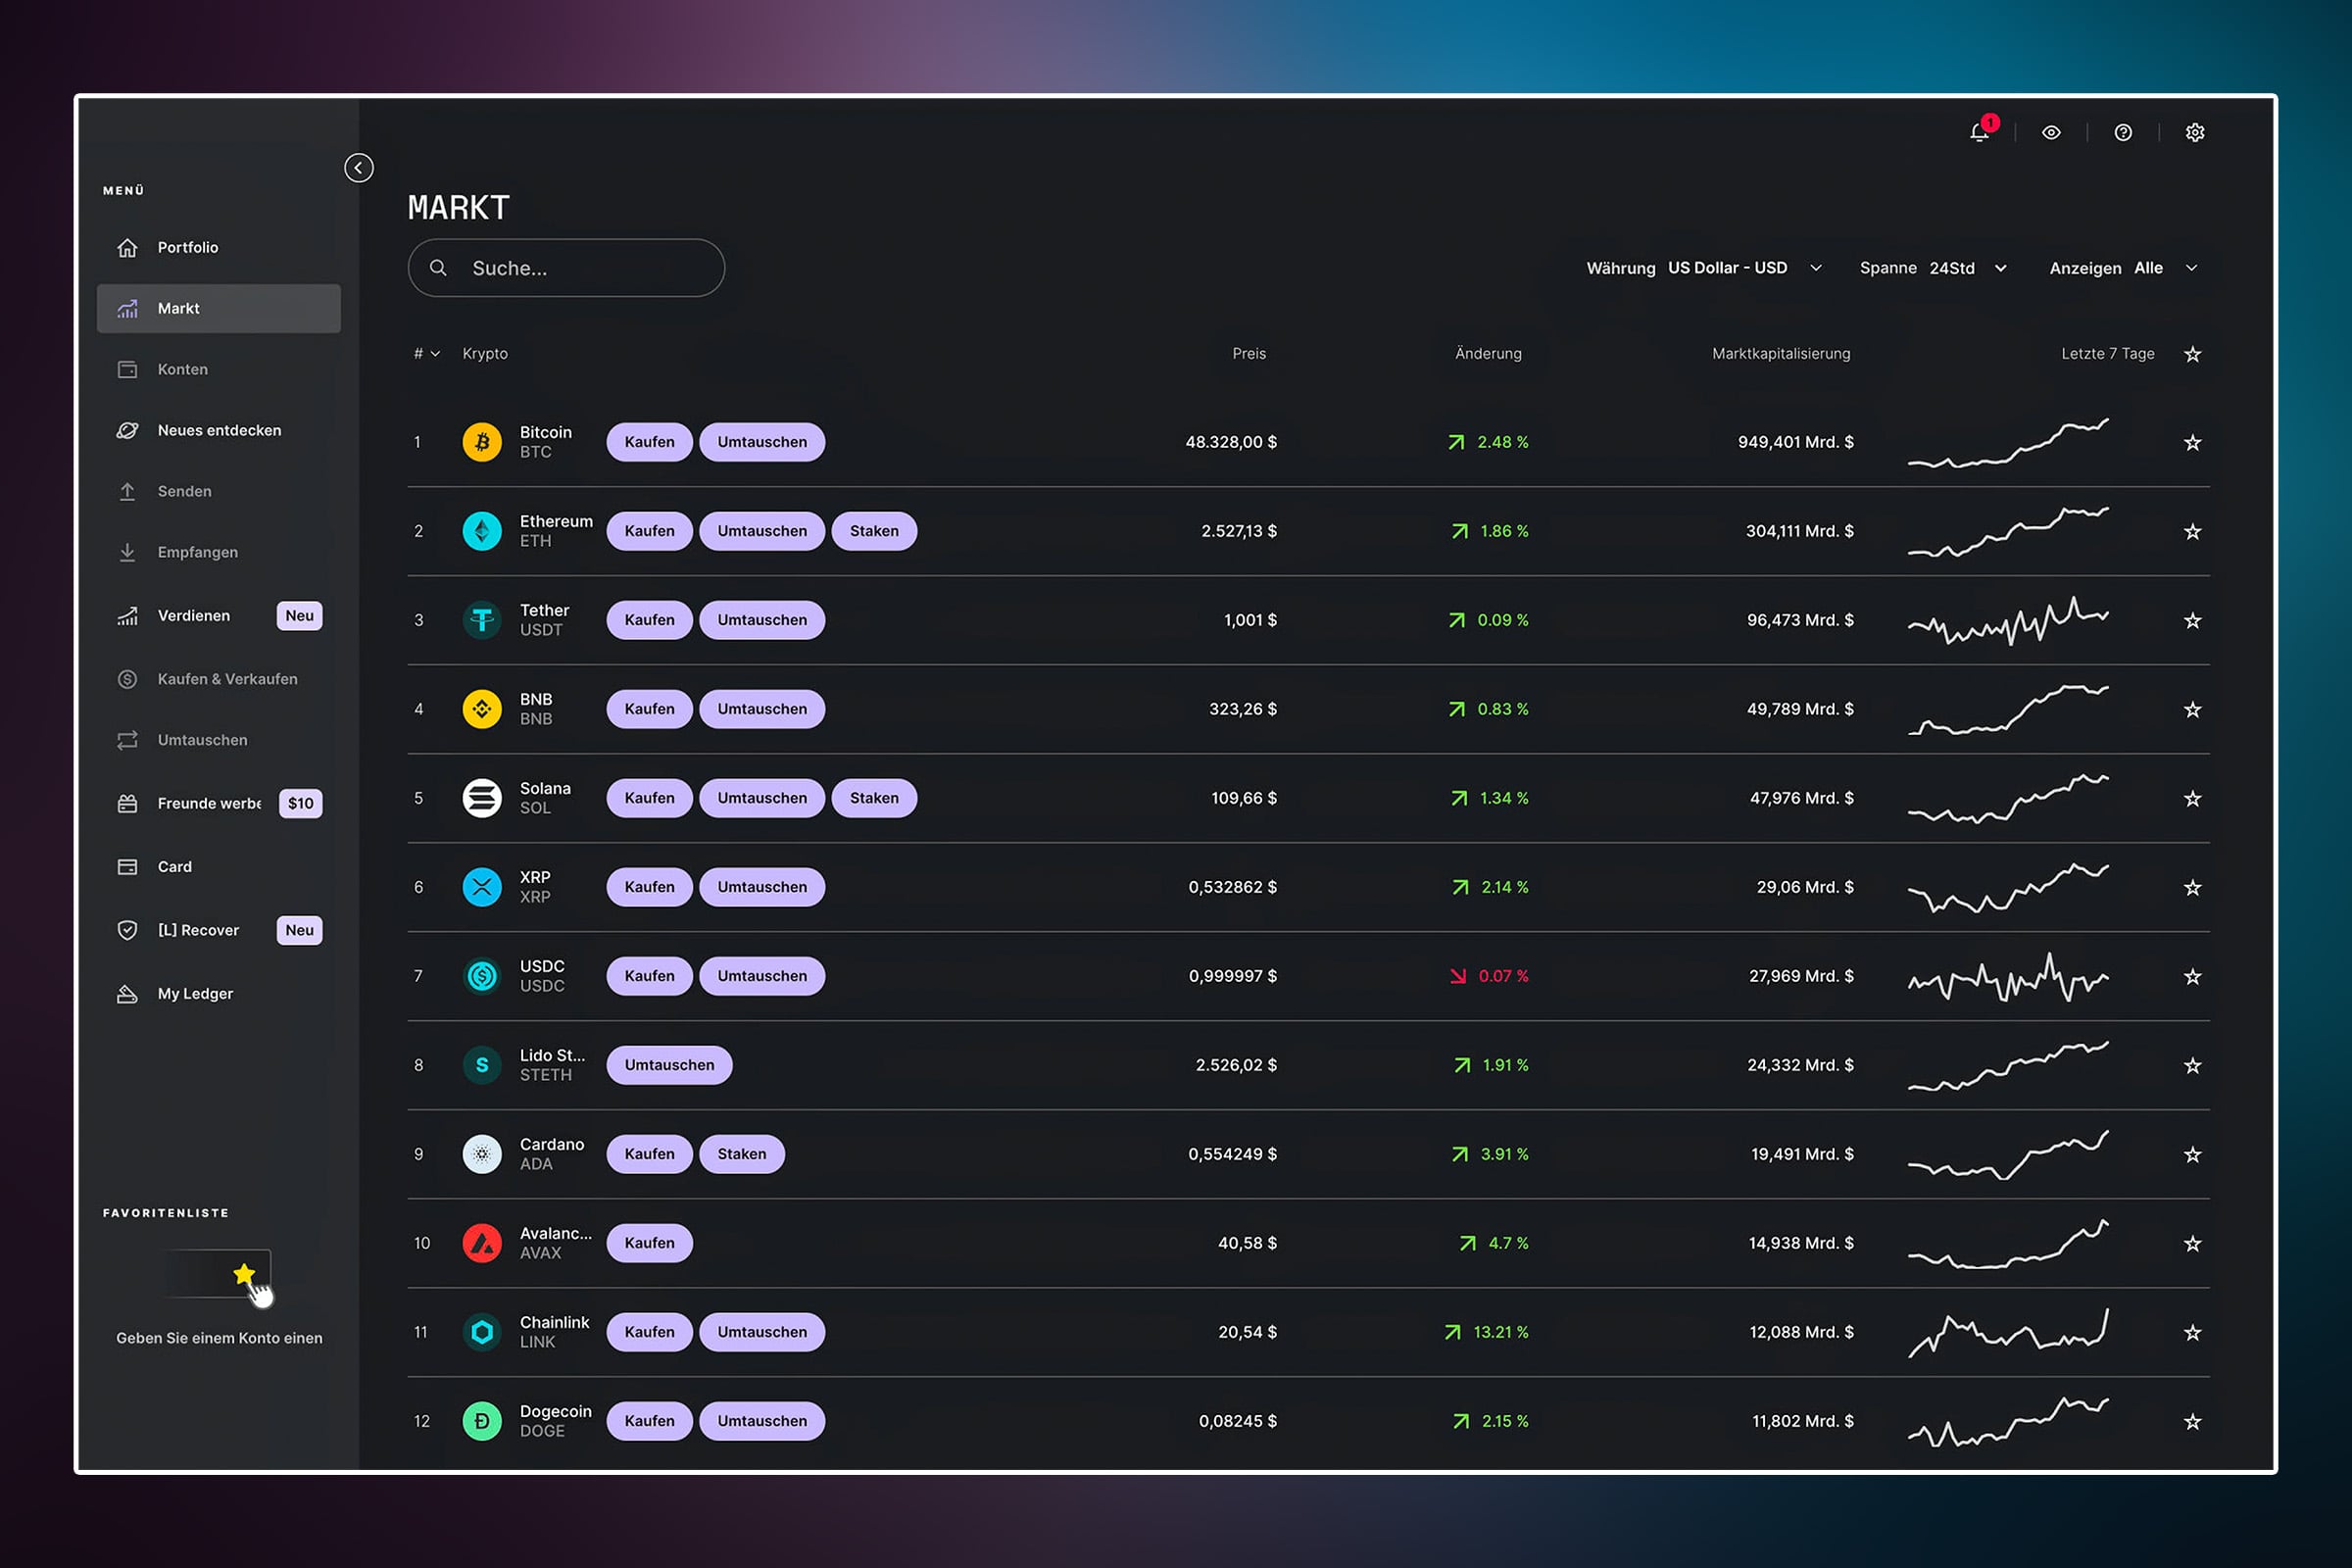Open the Spanne 24Std dropdown
This screenshot has height=1568, width=2352.
[x=1933, y=268]
